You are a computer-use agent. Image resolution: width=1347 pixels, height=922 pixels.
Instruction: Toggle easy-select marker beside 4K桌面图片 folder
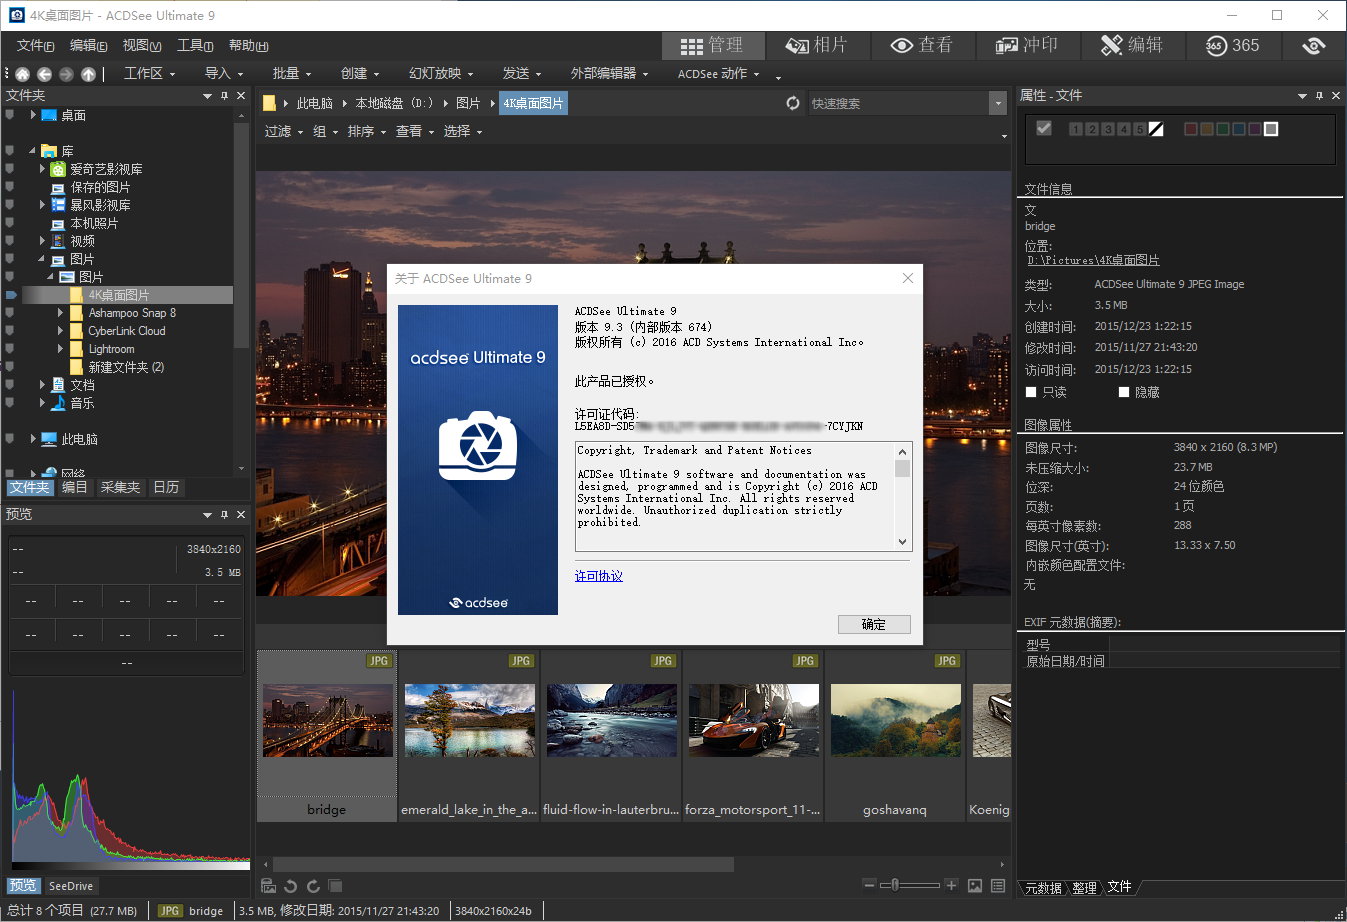(x=11, y=295)
